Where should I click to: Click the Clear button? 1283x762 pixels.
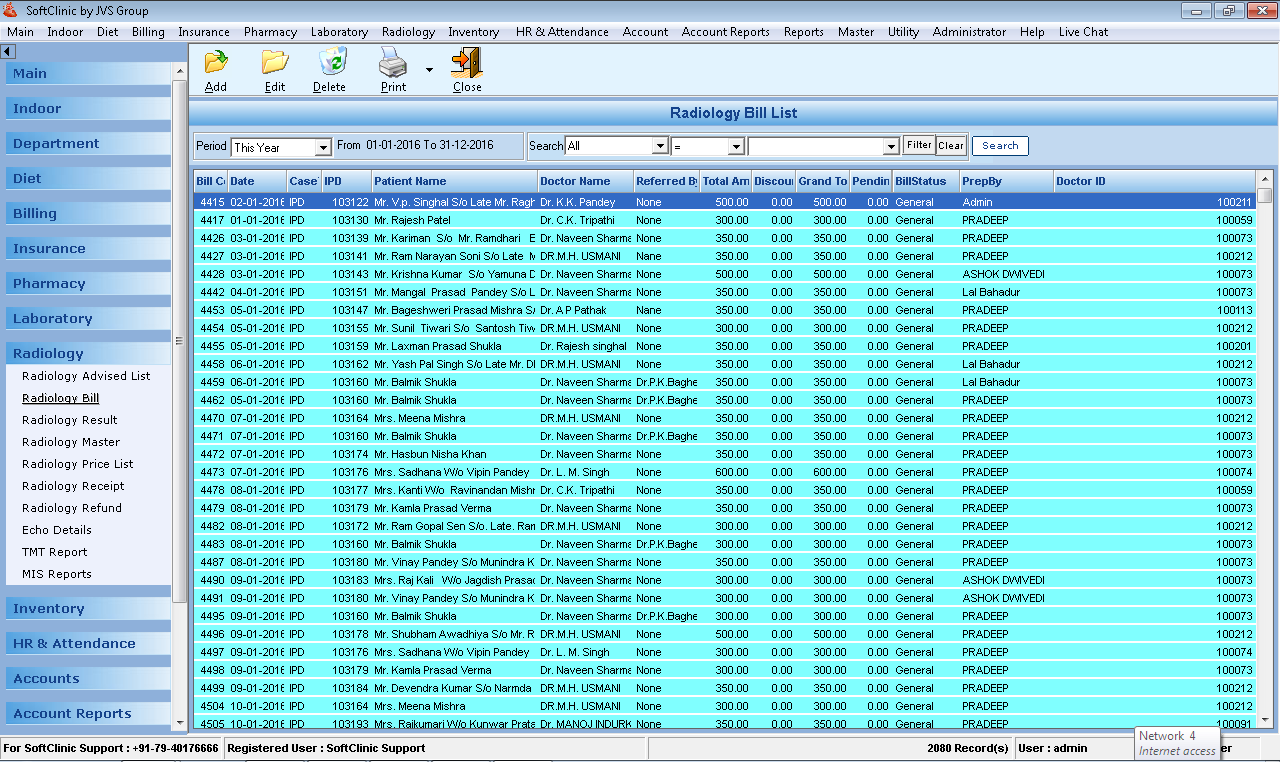click(x=950, y=146)
